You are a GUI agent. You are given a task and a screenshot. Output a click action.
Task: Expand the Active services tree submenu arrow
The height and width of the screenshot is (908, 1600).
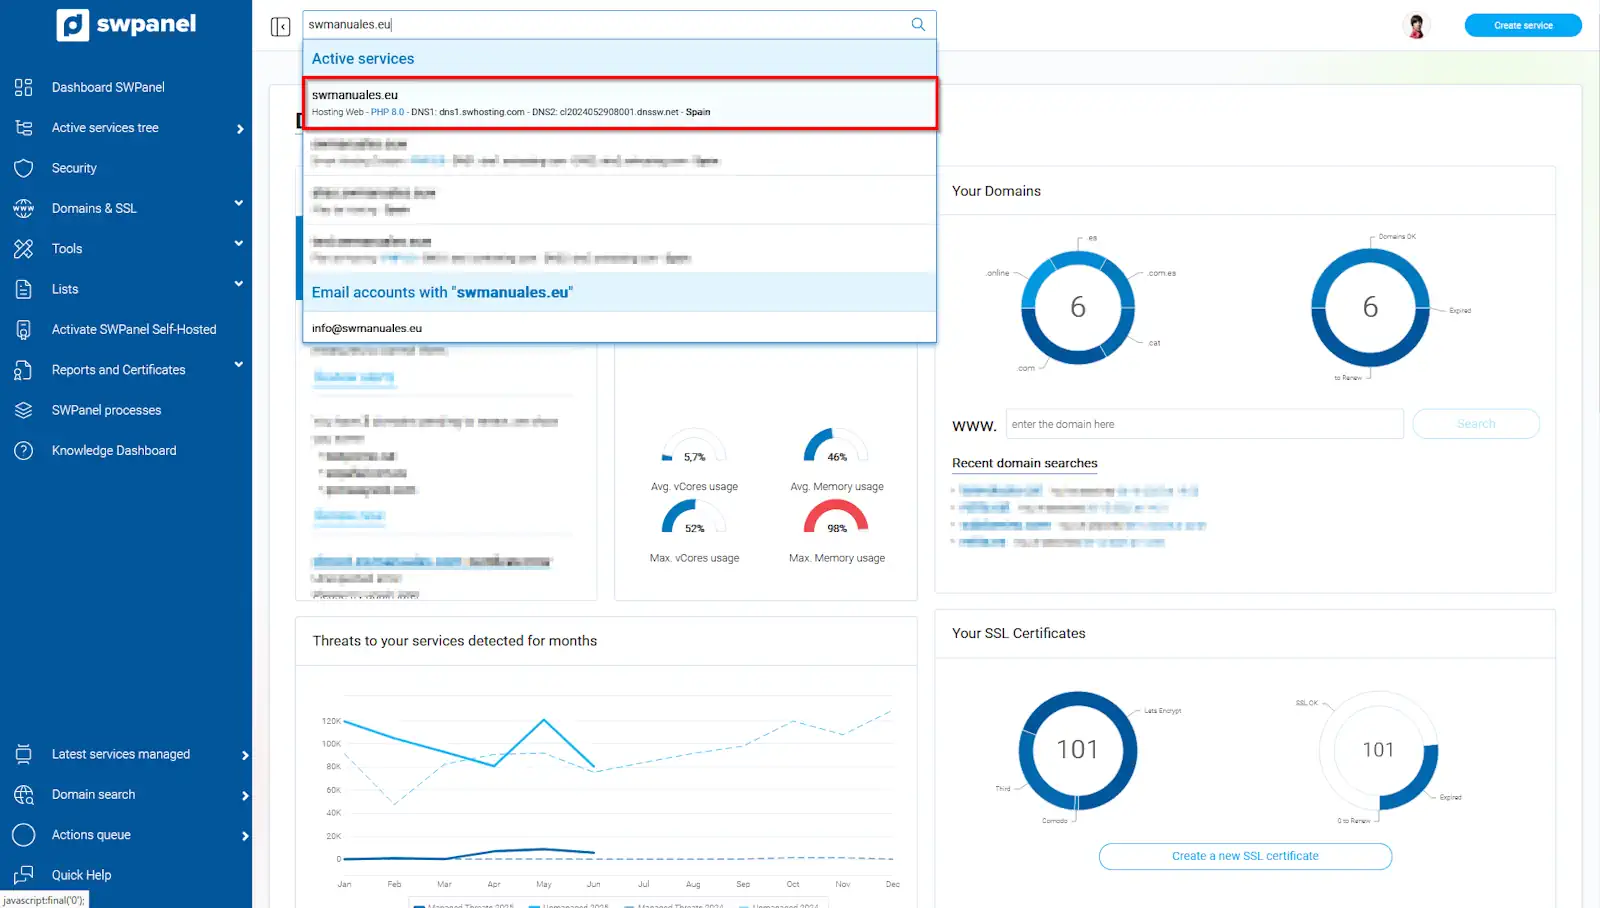240,128
